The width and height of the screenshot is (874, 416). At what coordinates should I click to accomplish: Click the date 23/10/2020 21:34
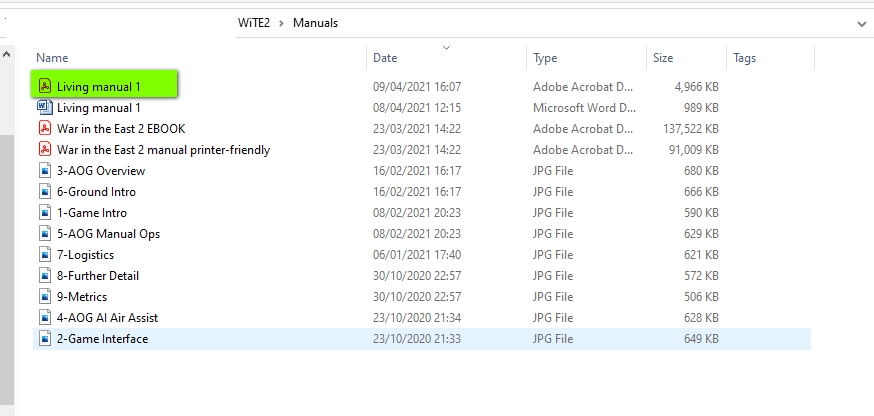coord(417,318)
